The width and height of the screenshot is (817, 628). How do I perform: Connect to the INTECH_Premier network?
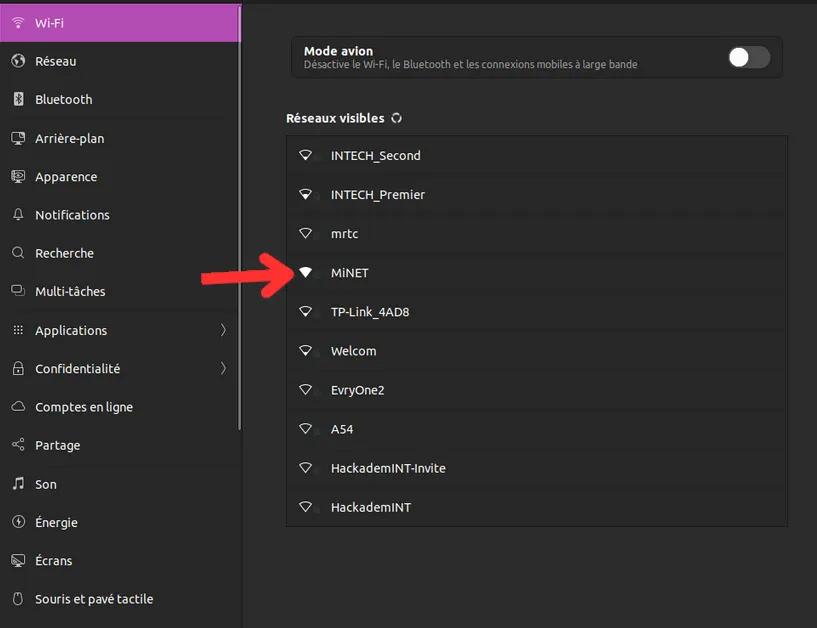tap(537, 194)
